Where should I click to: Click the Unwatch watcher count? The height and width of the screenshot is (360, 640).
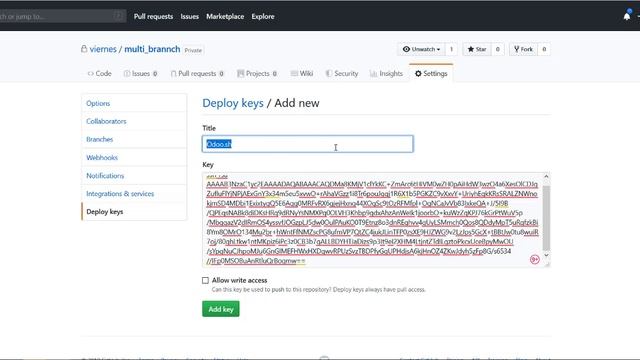point(451,49)
